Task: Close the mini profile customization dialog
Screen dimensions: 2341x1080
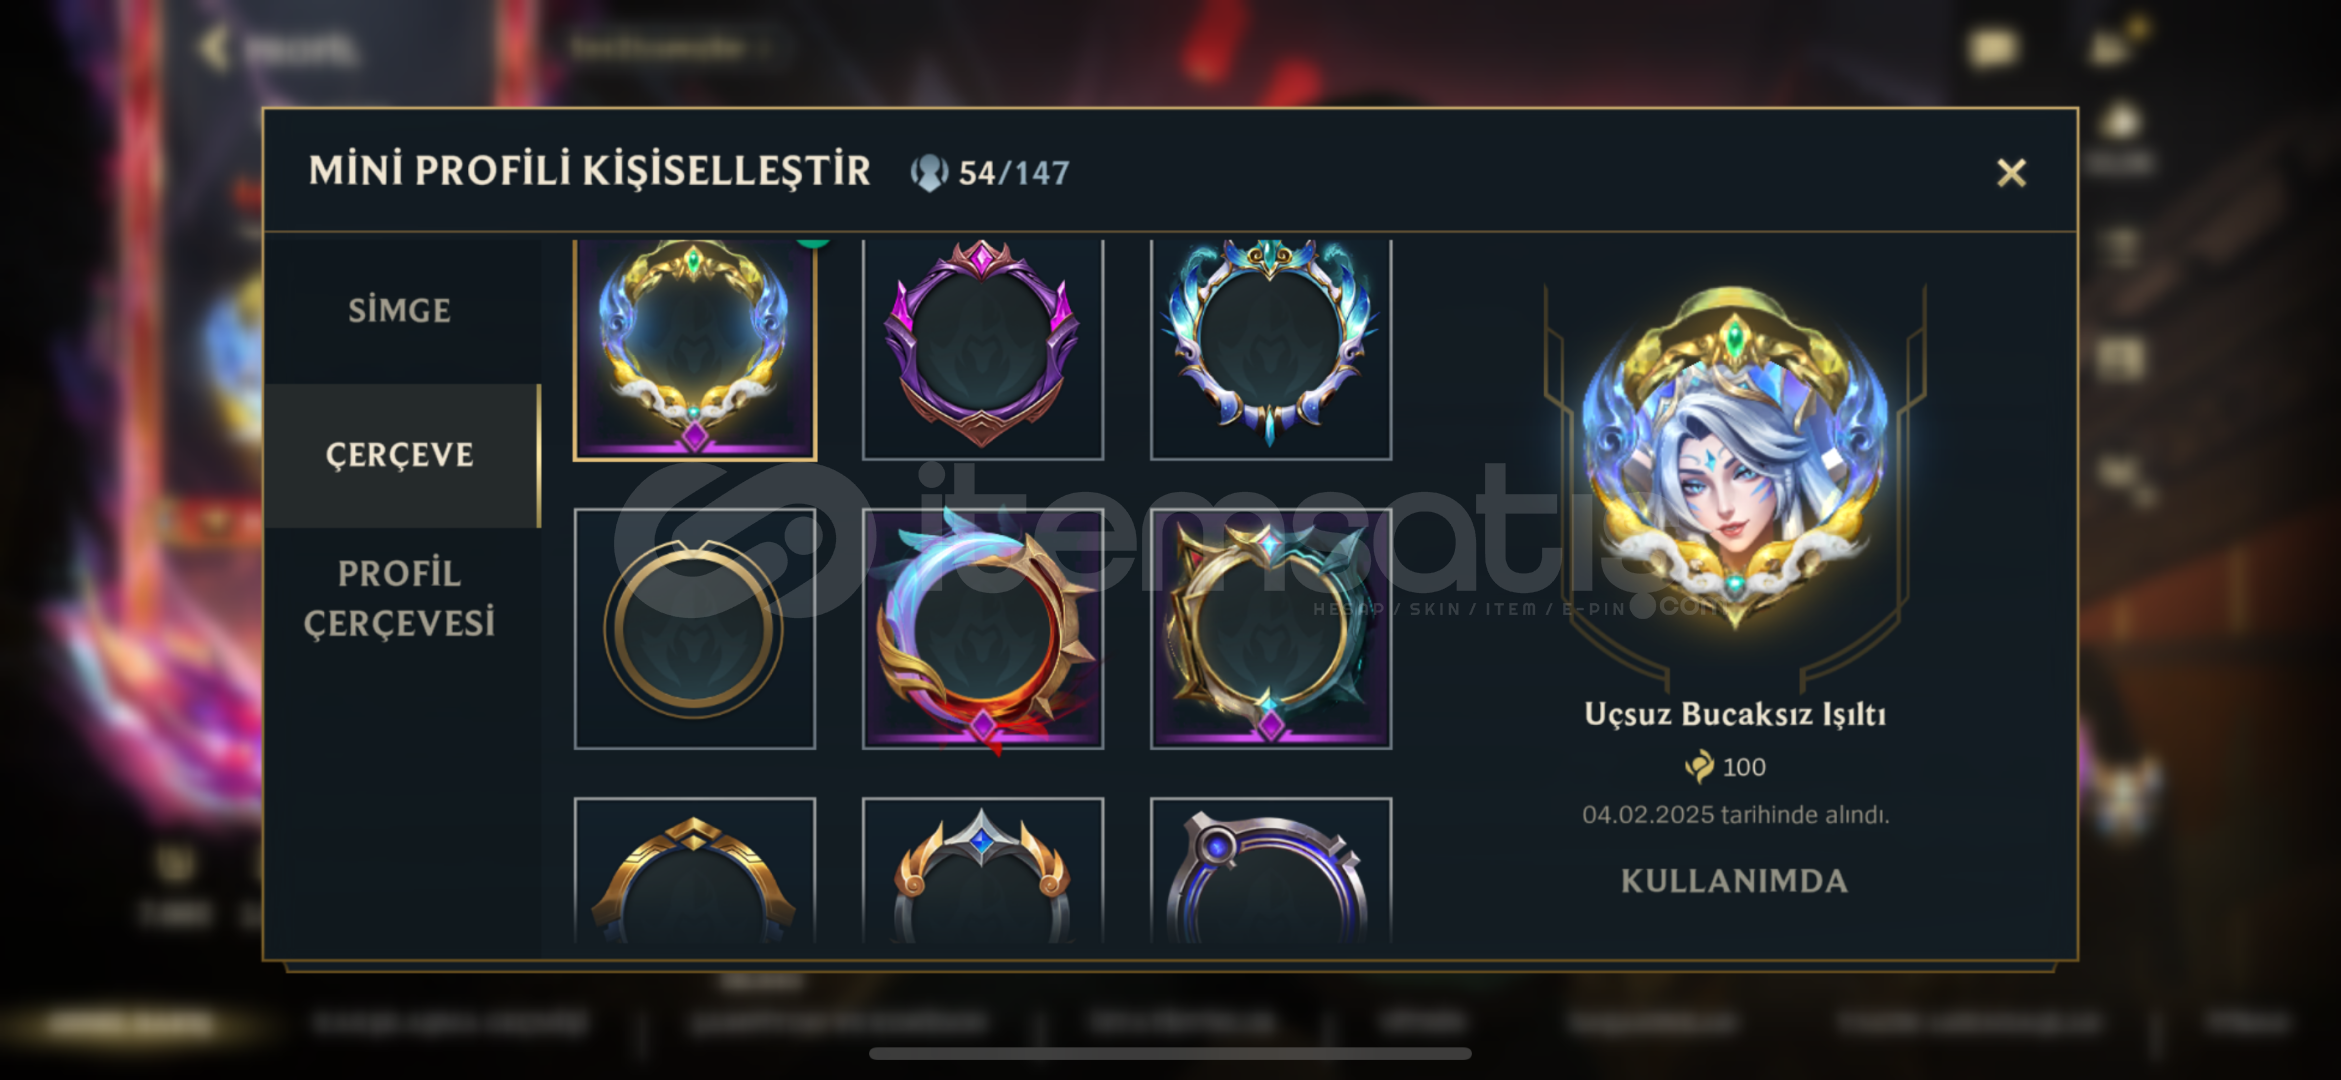Action: coord(2011,173)
